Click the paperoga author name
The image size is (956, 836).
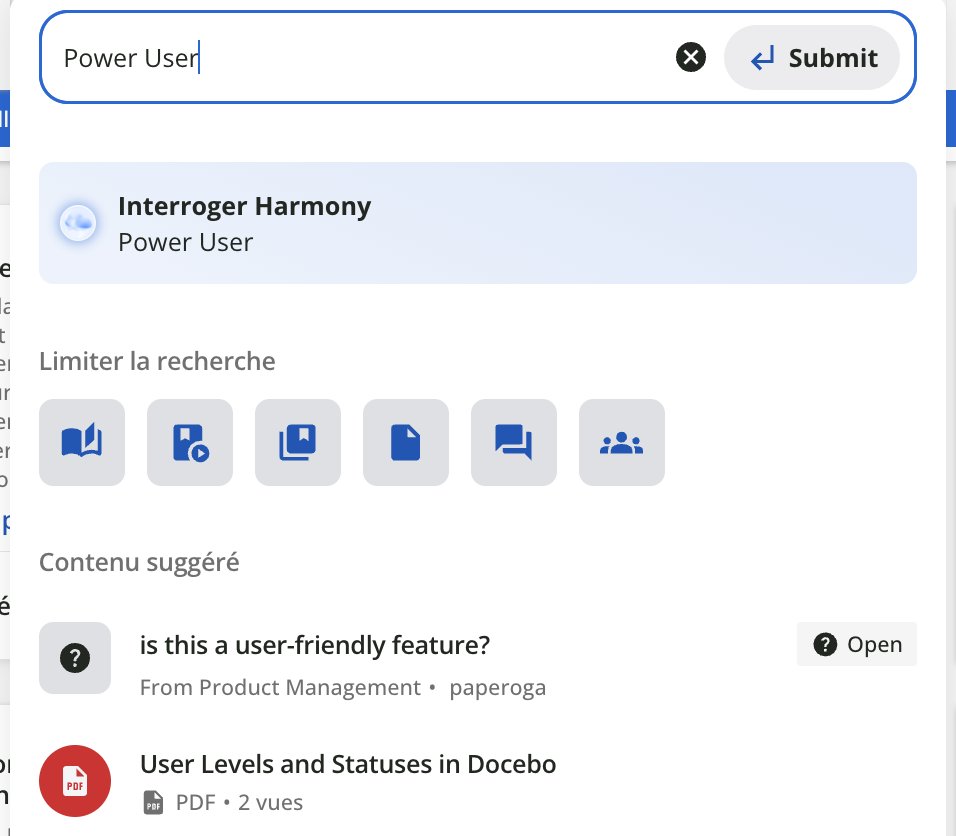click(x=498, y=688)
